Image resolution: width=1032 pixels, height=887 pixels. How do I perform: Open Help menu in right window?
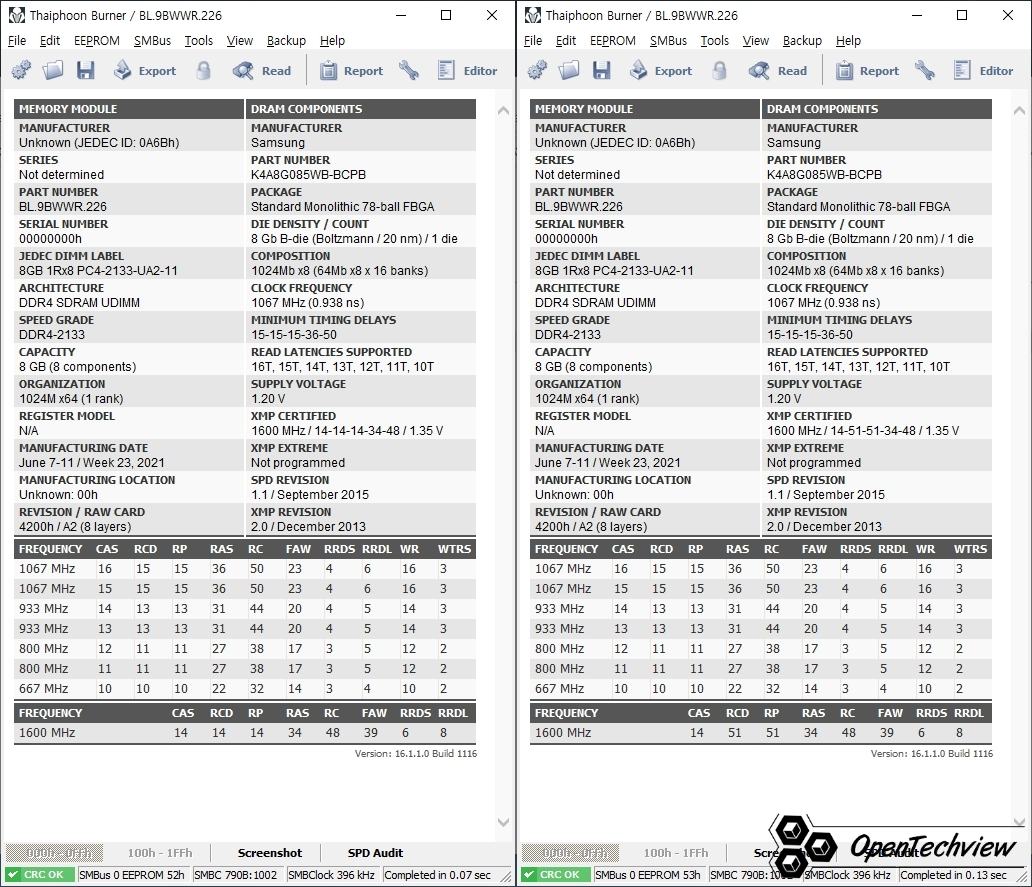tap(848, 40)
